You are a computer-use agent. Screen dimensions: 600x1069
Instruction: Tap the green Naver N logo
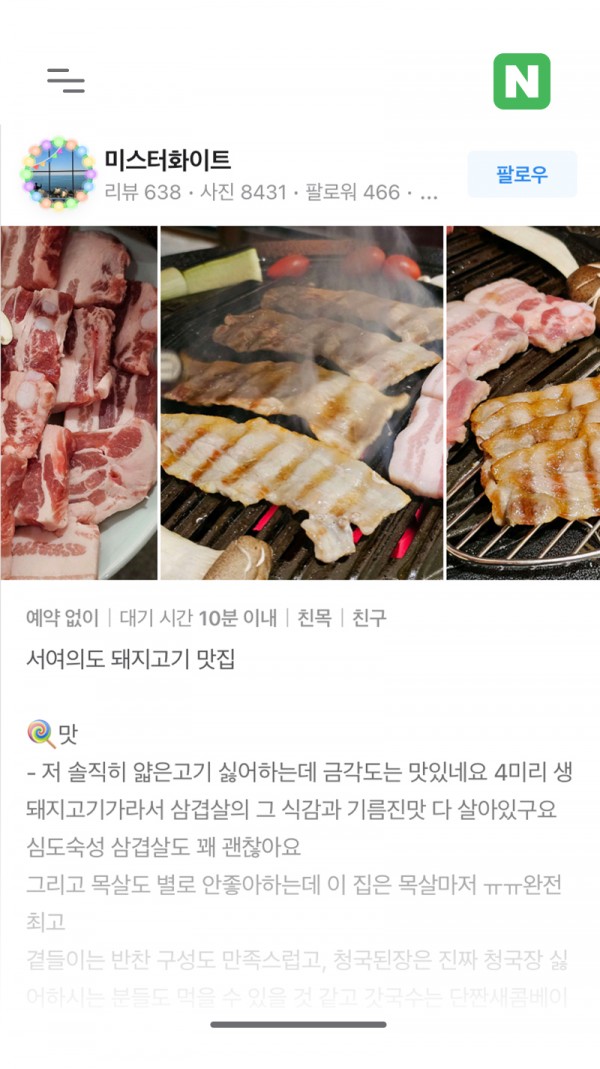tap(522, 81)
